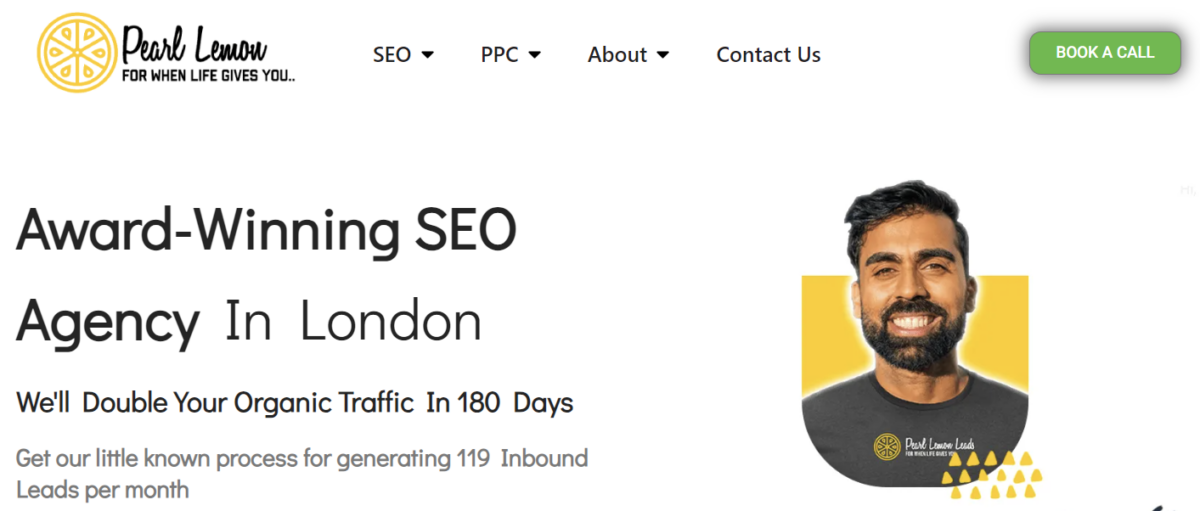Expand the SEO dropdown arrow

(x=428, y=55)
